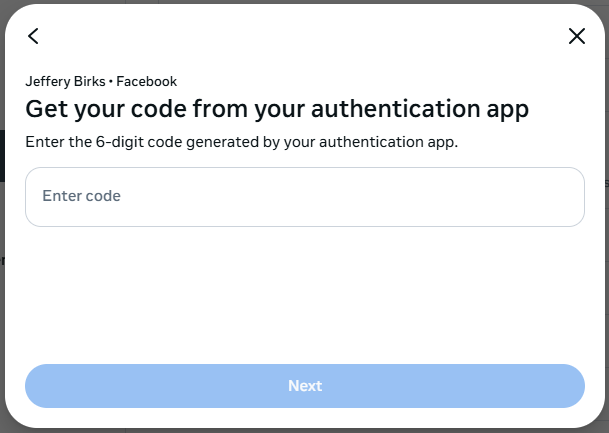Viewport: 609px width, 433px height.
Task: Close the authentication code dialog
Action: point(576,36)
